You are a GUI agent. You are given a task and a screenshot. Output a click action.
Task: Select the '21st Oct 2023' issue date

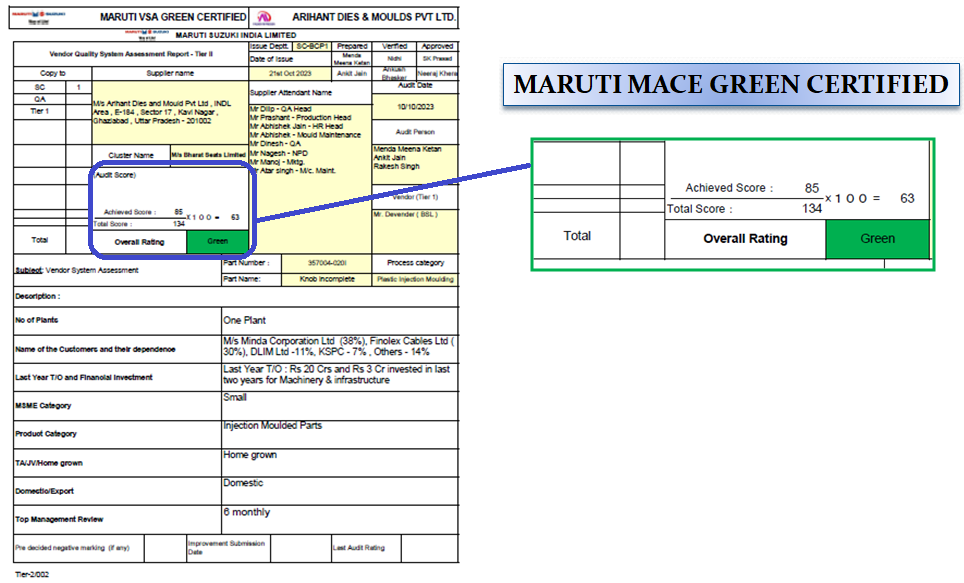290,73
